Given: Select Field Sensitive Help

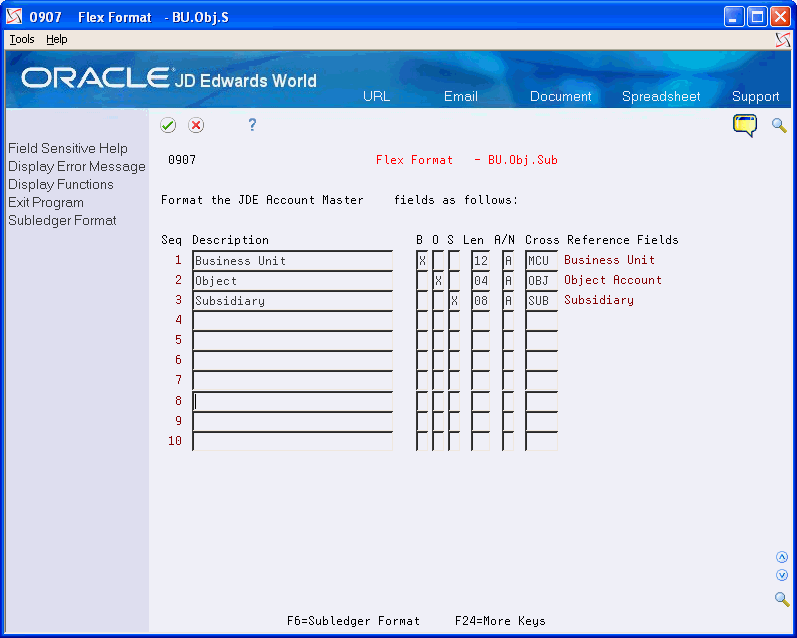Looking at the screenshot, I should click(68, 148).
